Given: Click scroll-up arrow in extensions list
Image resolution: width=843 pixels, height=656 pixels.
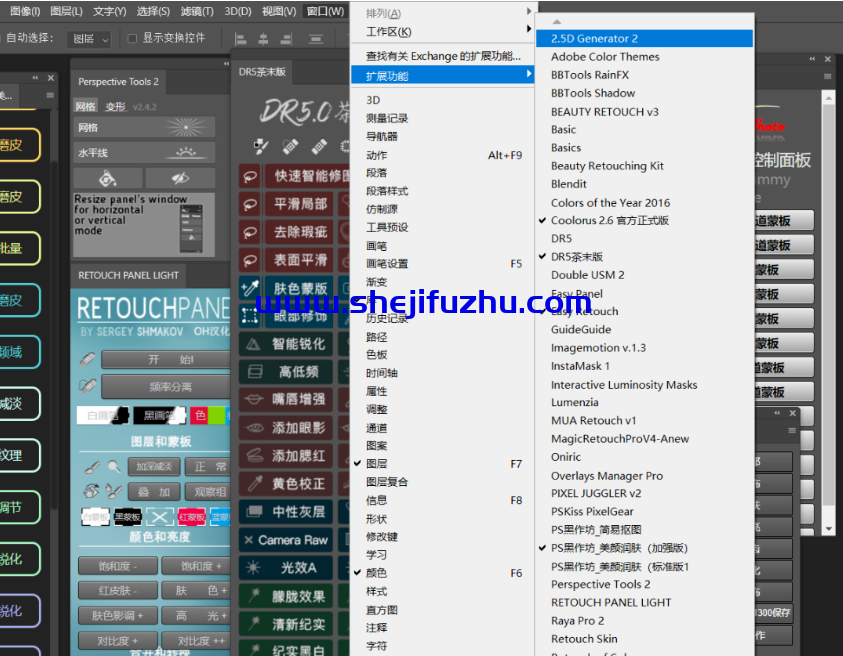Looking at the screenshot, I should tap(557, 22).
